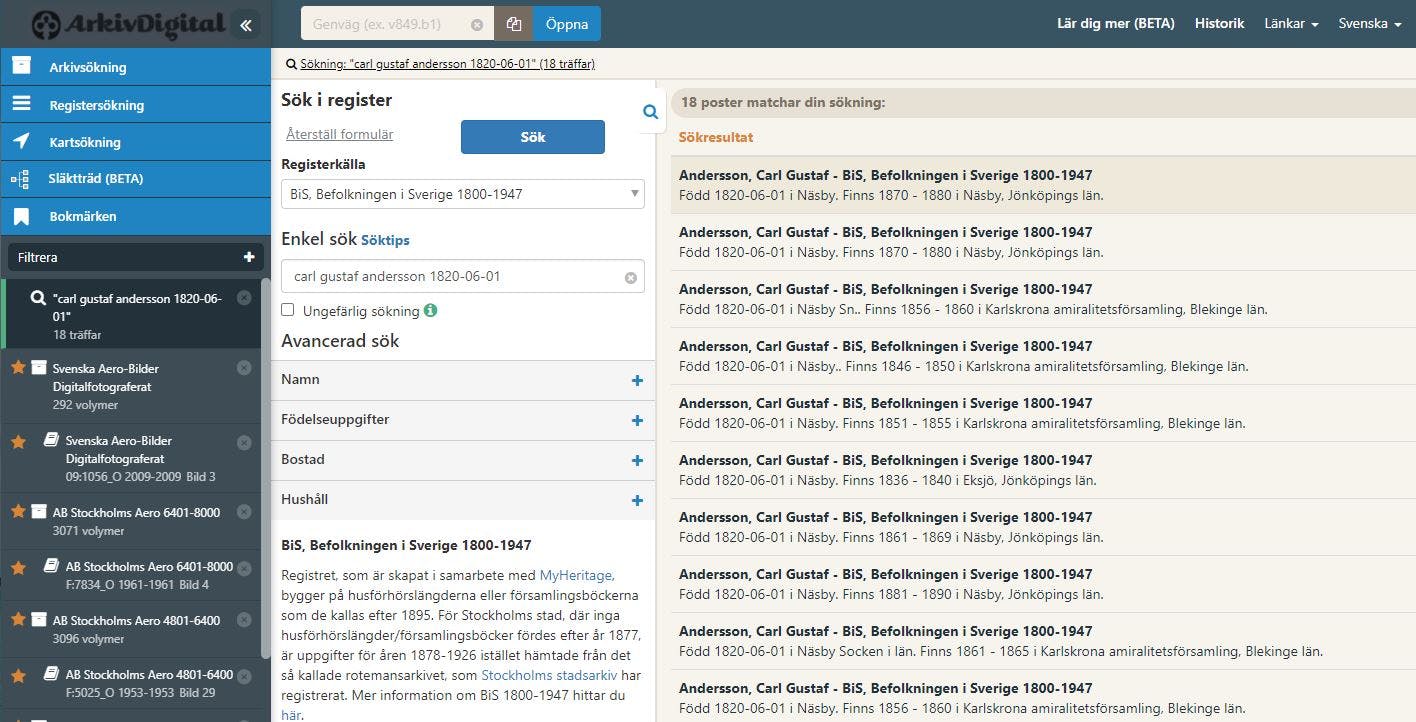The width and height of the screenshot is (1416, 722).
Task: Open the Registerkälla dropdown
Action: pyautogui.click(x=463, y=194)
